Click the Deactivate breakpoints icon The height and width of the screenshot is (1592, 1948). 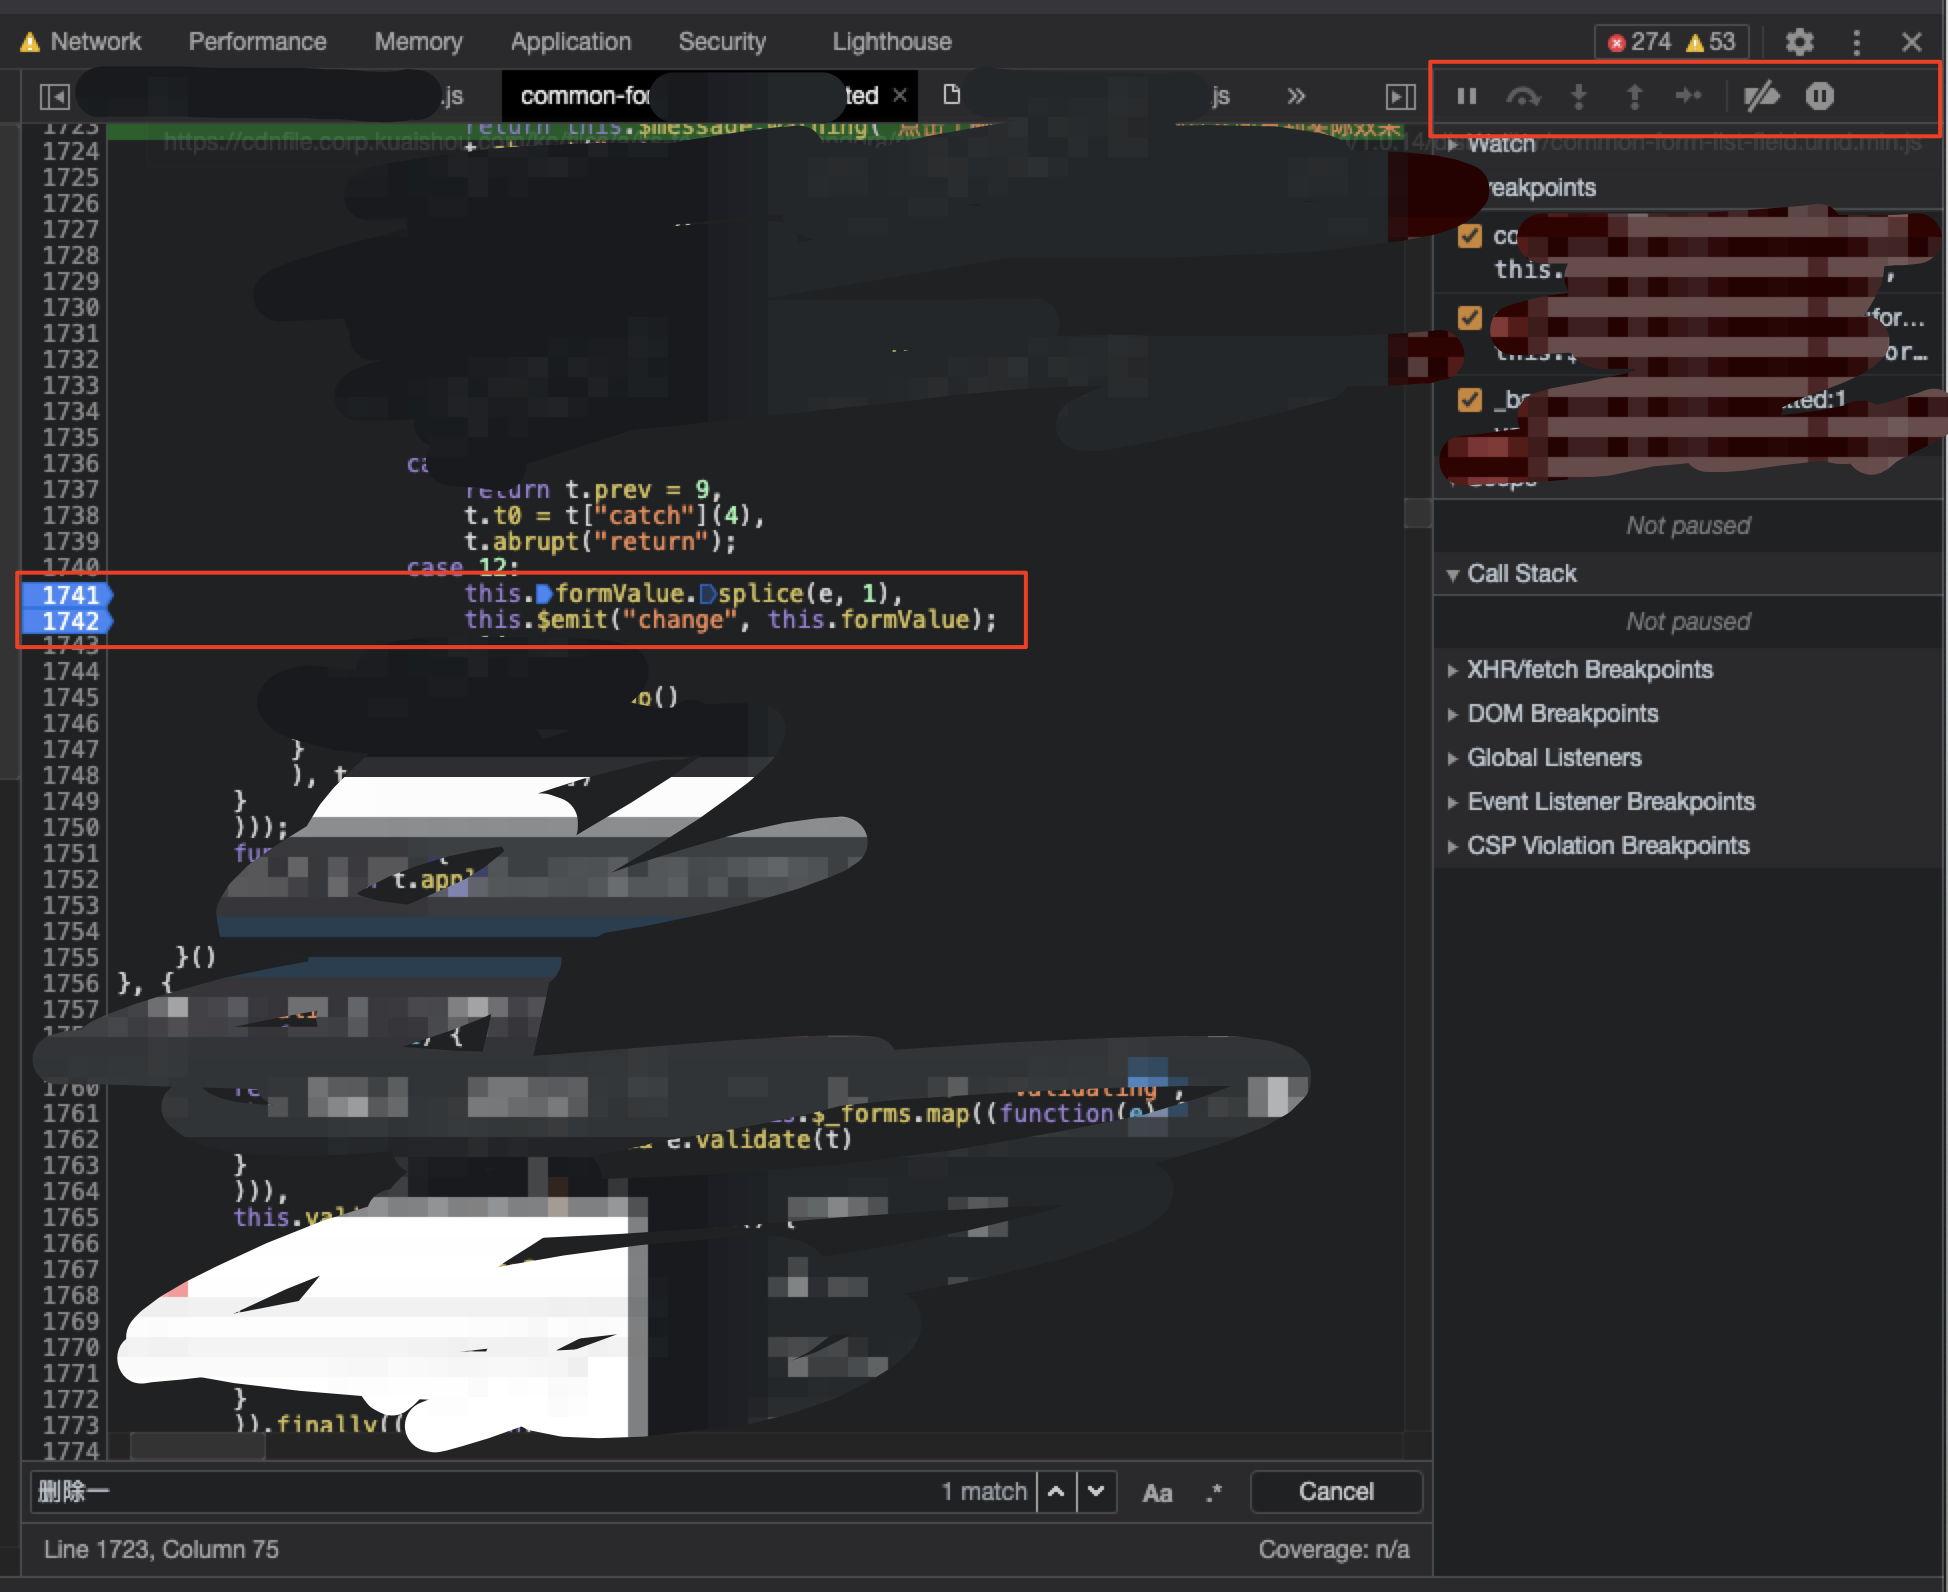pyautogui.click(x=1762, y=96)
